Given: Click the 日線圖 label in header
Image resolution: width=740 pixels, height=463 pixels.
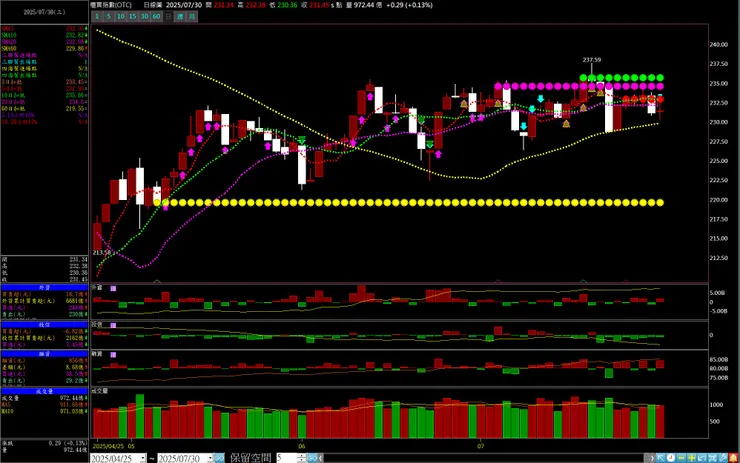Looking at the screenshot, I should 152,5.
